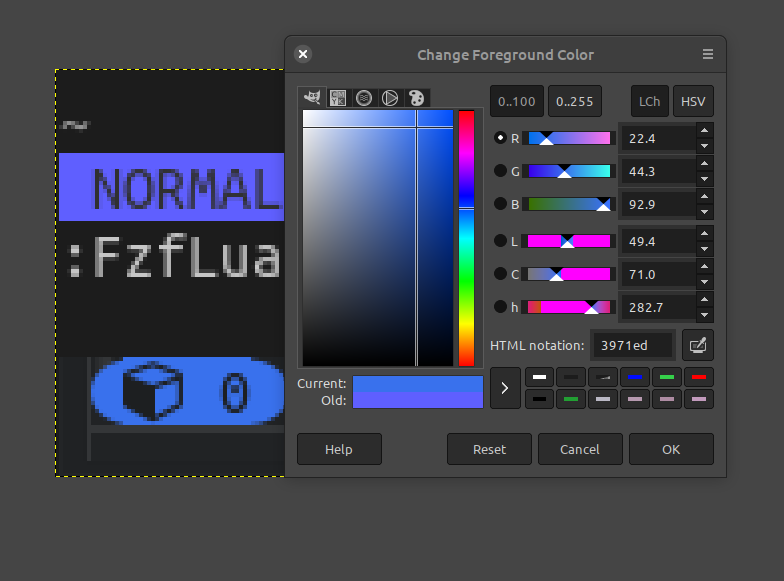Pick the red history swatch
Screen dimensions: 784x581
coord(699,377)
